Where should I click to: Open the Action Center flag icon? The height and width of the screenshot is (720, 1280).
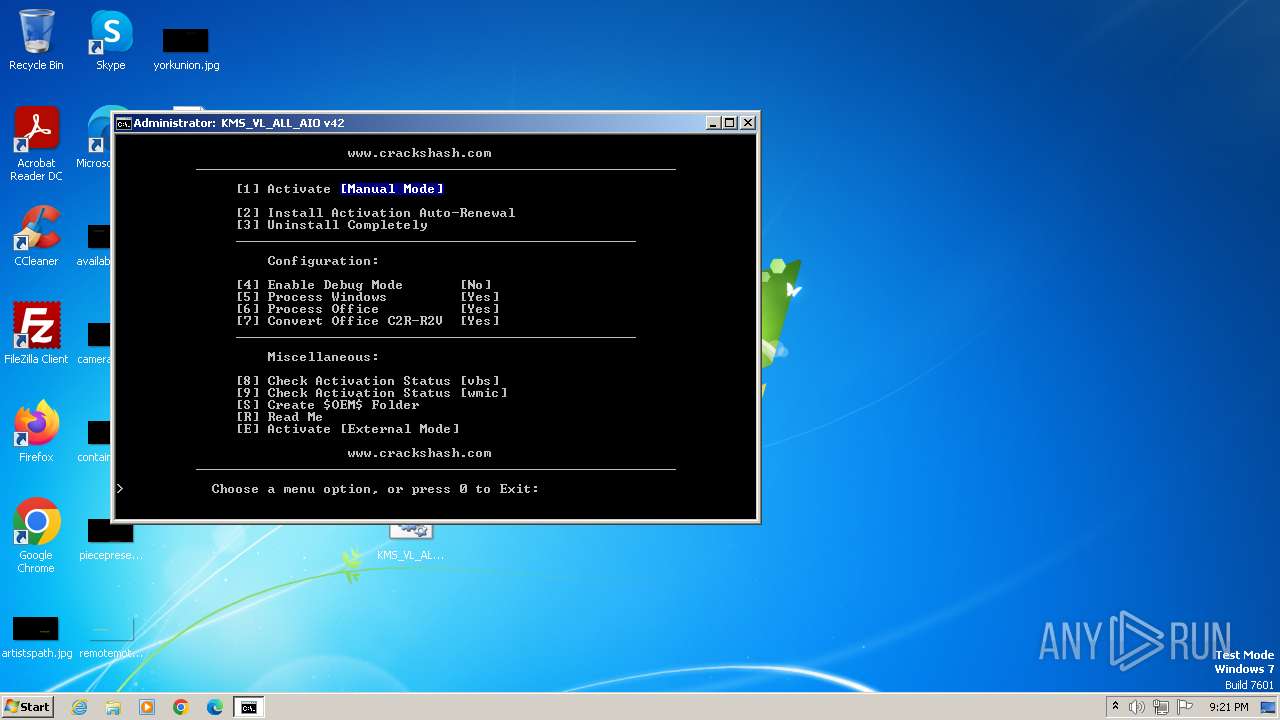pos(1185,707)
